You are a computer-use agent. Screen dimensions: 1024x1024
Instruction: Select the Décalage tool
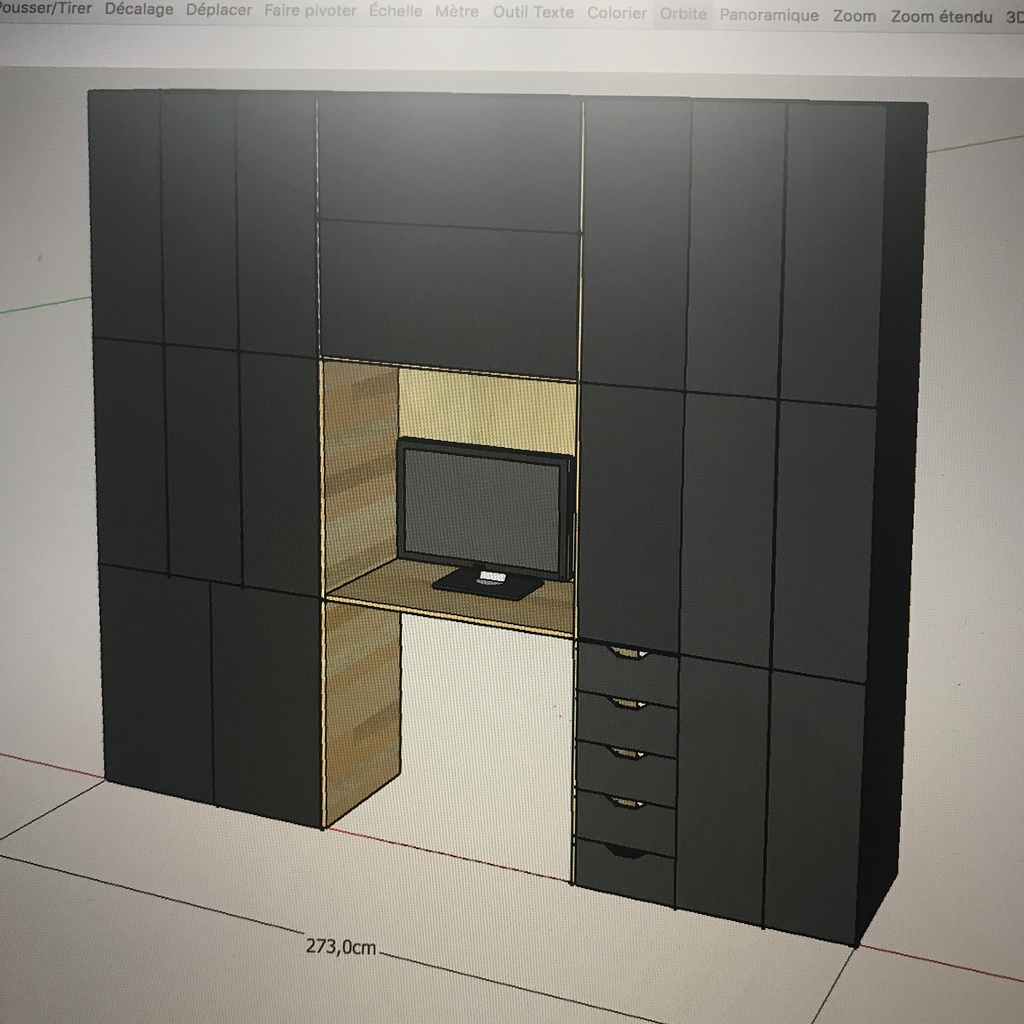[139, 9]
